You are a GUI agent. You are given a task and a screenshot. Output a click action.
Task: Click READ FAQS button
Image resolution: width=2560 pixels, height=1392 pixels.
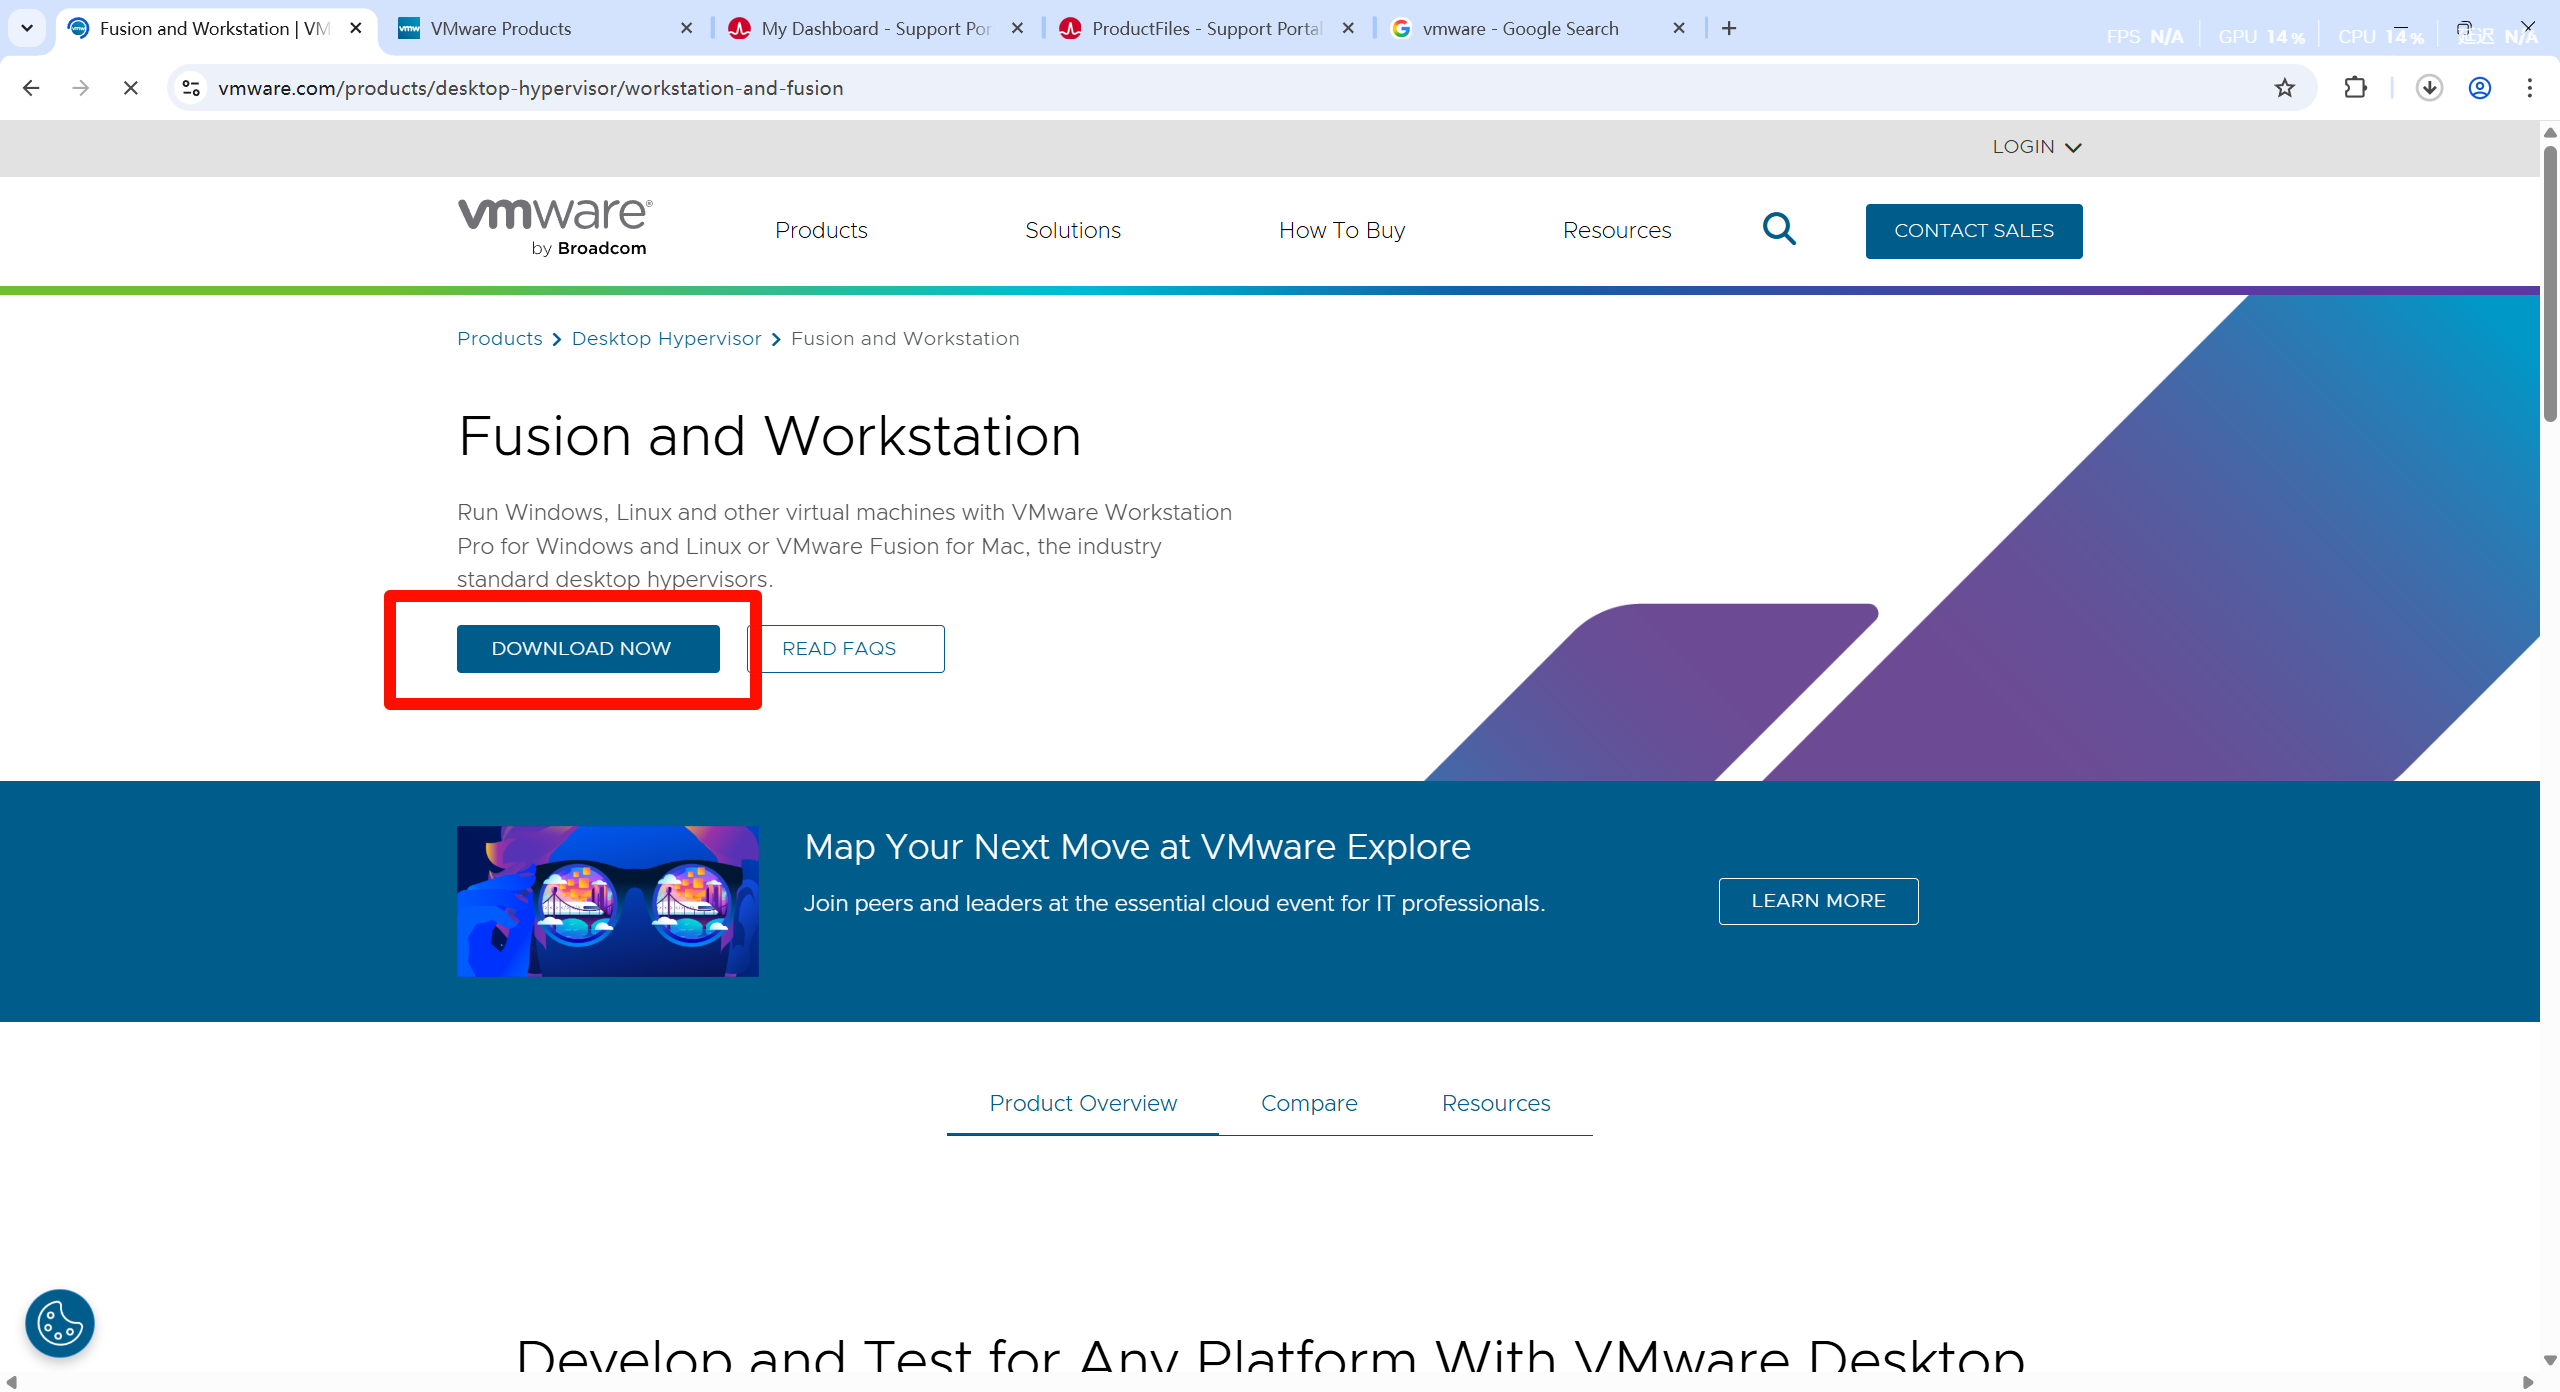(845, 648)
